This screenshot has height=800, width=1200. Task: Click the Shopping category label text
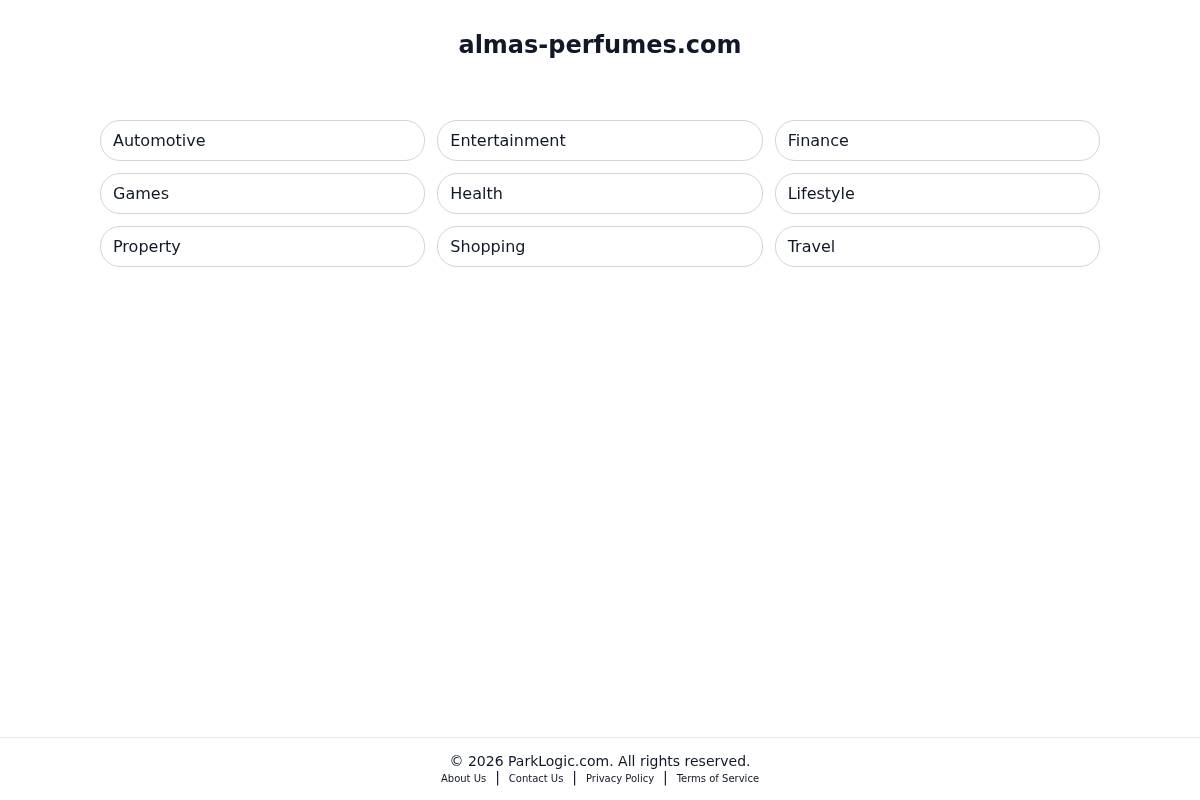click(487, 246)
